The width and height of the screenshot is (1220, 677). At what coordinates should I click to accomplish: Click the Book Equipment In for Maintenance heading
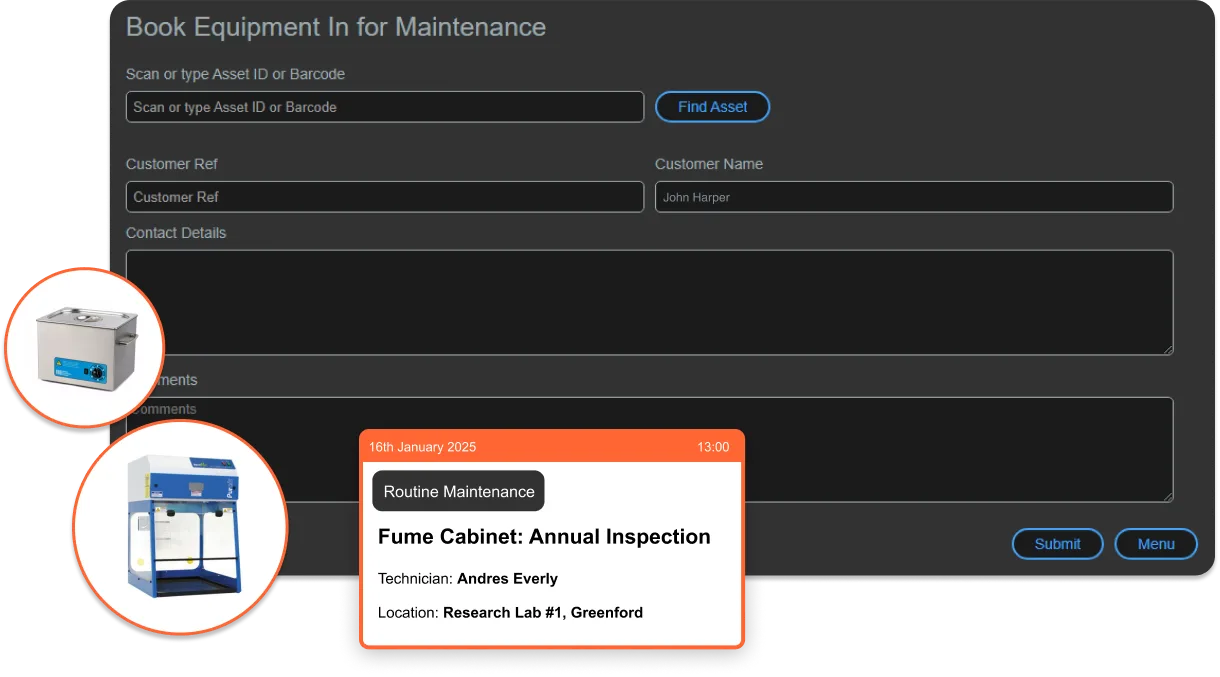coord(336,27)
